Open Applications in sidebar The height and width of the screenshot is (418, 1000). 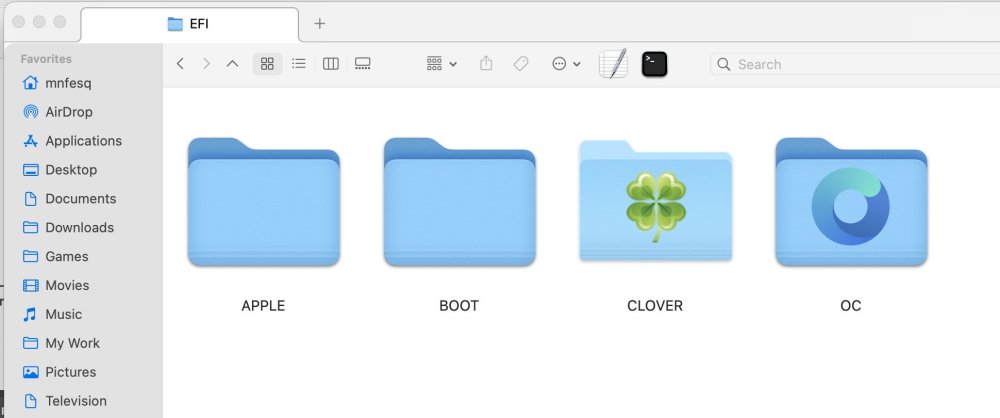pyautogui.click(x=72, y=140)
